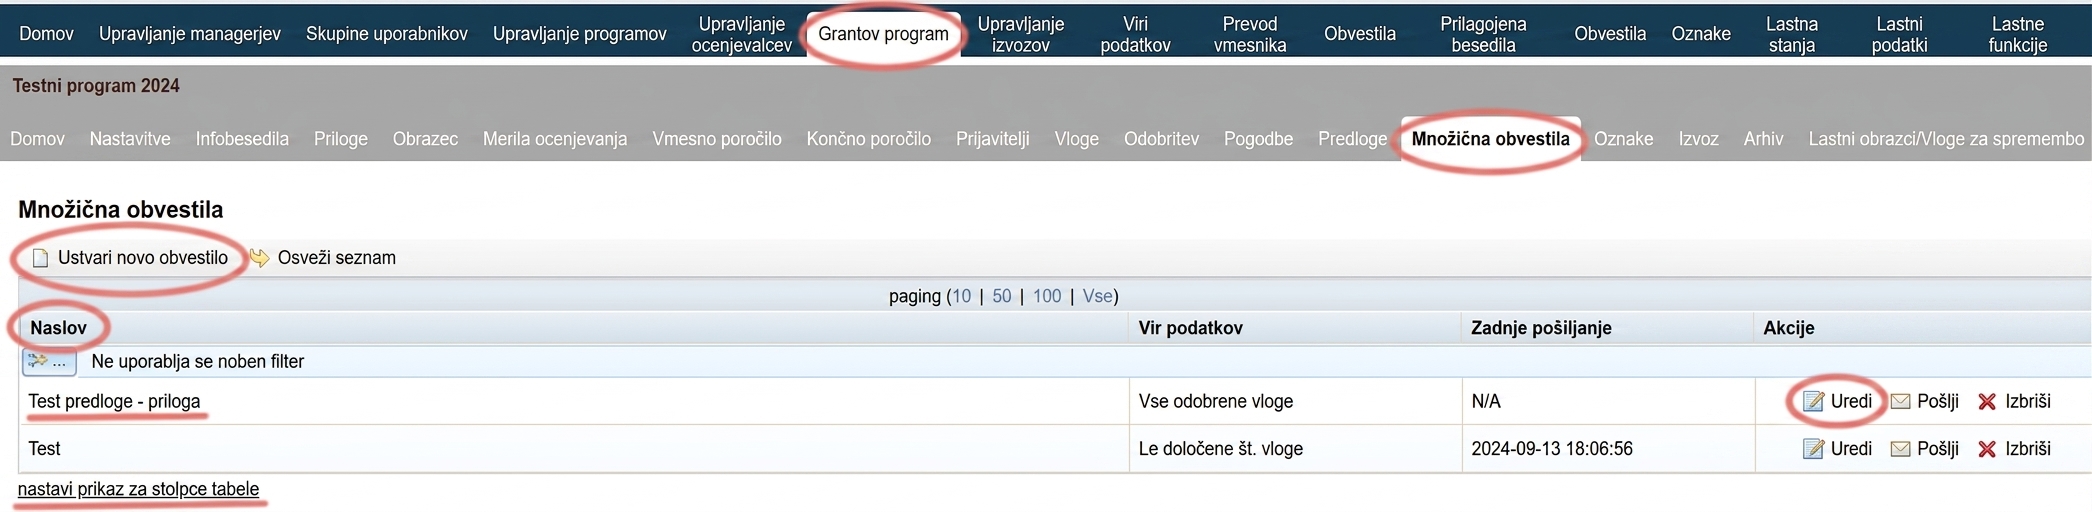2092x512 pixels.
Task: Open Lastna stanja in the top menu
Action: [1792, 34]
